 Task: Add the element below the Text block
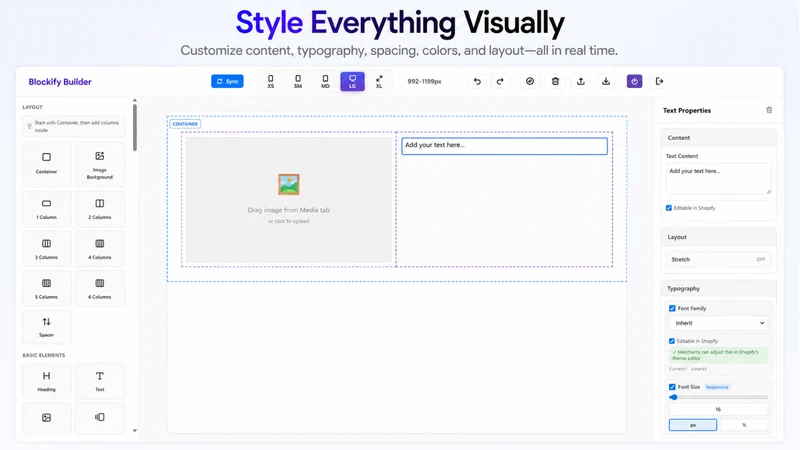[99, 418]
